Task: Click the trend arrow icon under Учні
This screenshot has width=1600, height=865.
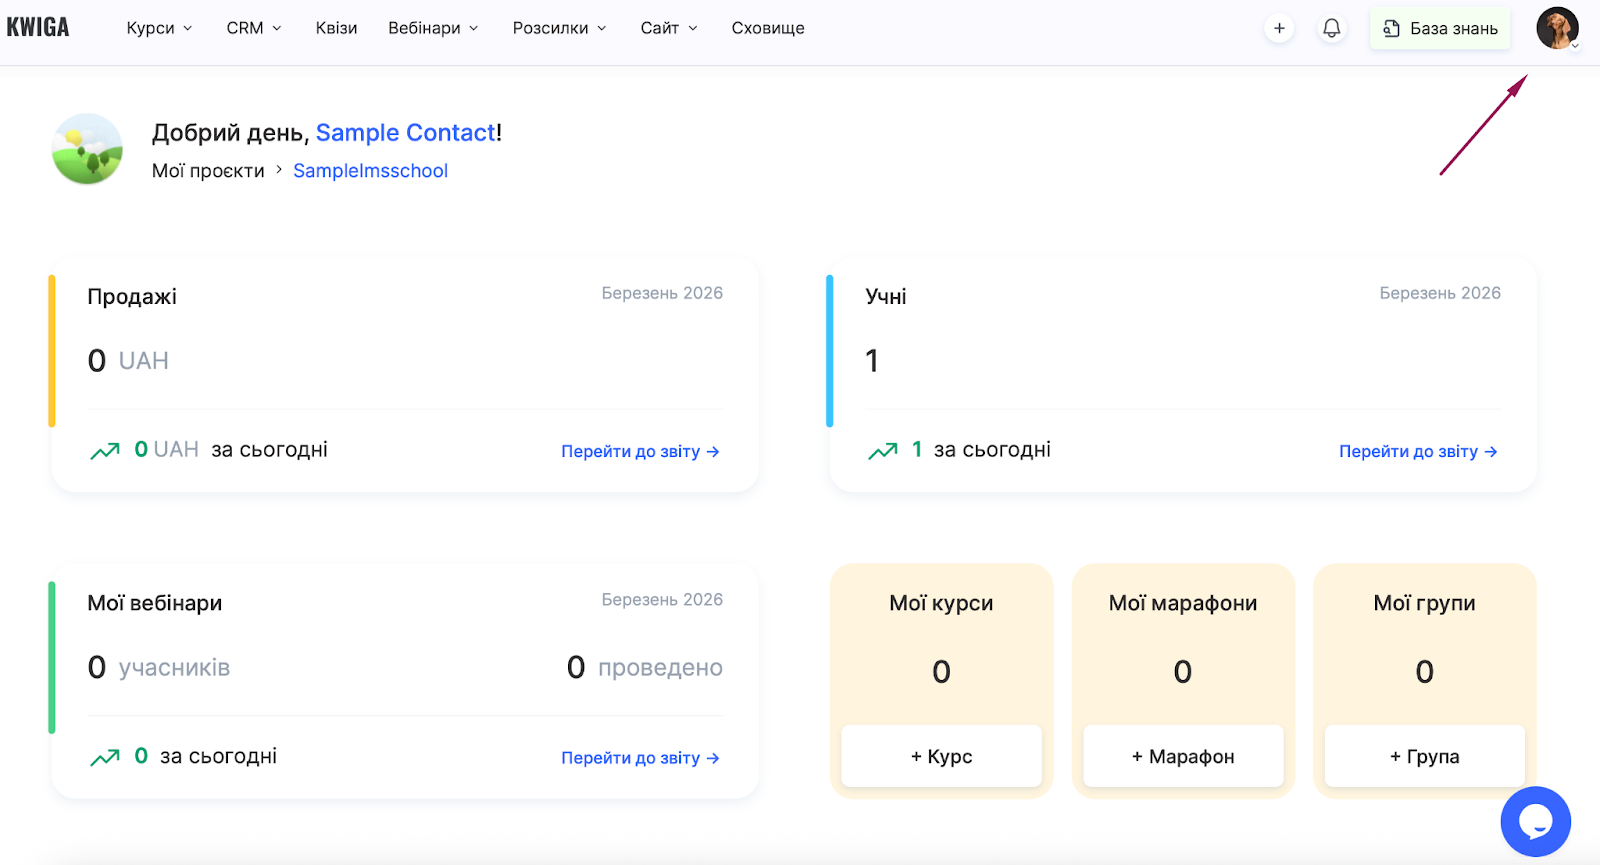Action: tap(883, 451)
